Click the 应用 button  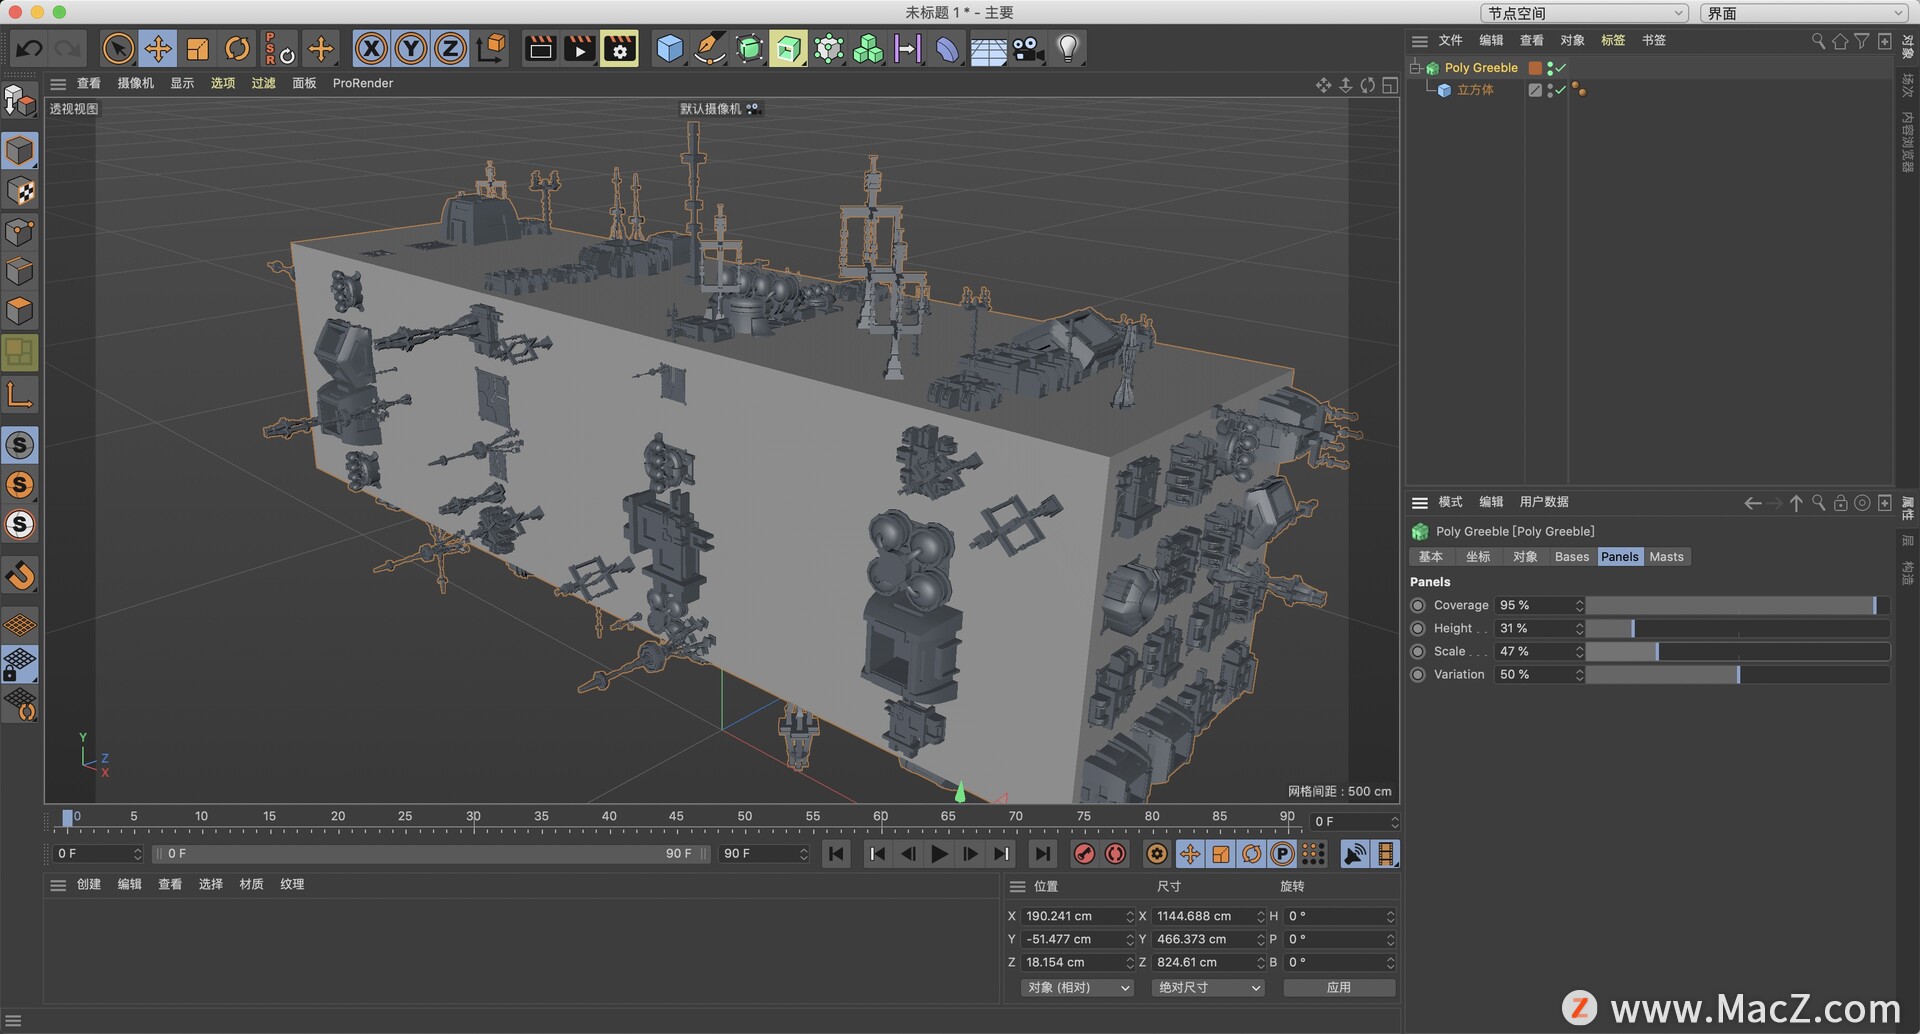(x=1338, y=987)
